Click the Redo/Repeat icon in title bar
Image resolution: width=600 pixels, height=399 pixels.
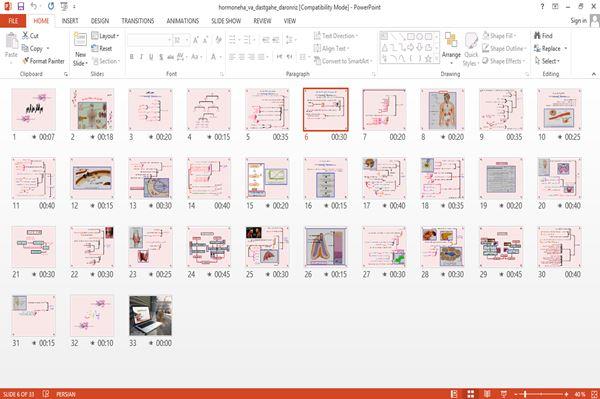[x=51, y=6]
